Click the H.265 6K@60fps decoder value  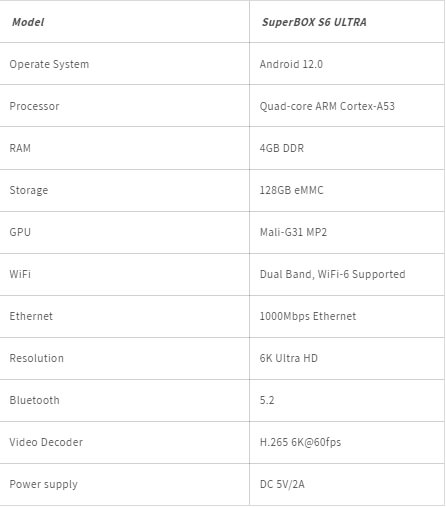pyautogui.click(x=300, y=442)
